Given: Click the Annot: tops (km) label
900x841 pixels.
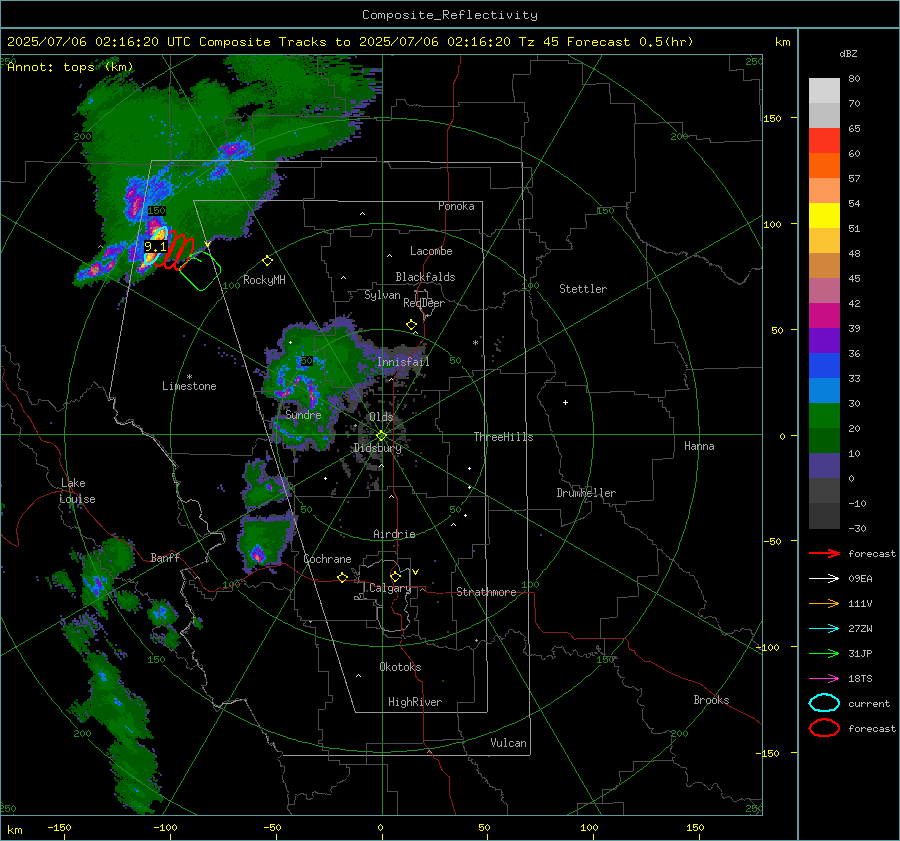Looking at the screenshot, I should (x=70, y=67).
